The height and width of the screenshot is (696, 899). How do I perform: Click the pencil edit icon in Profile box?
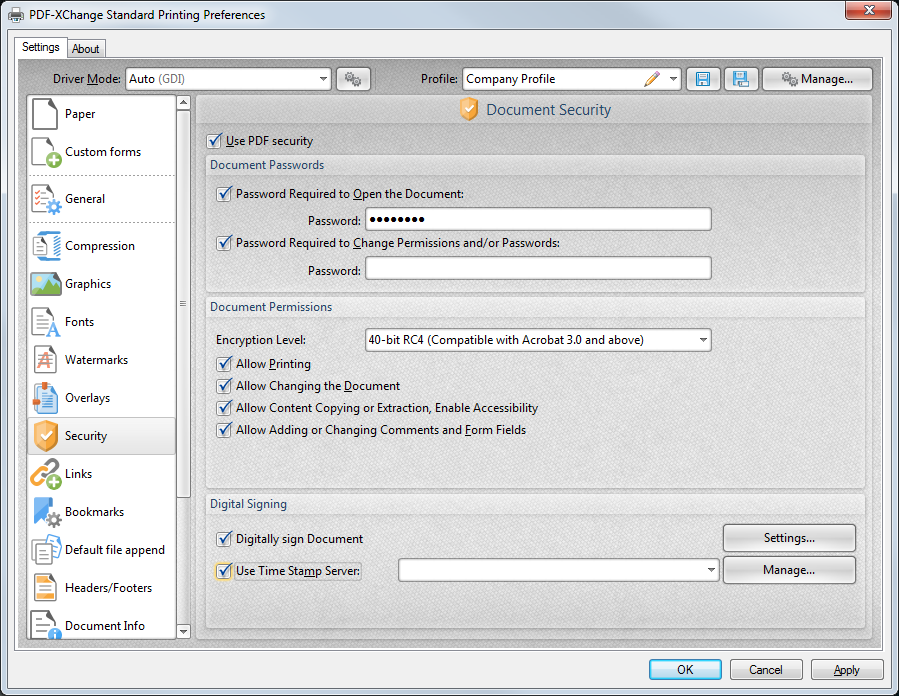[x=652, y=79]
